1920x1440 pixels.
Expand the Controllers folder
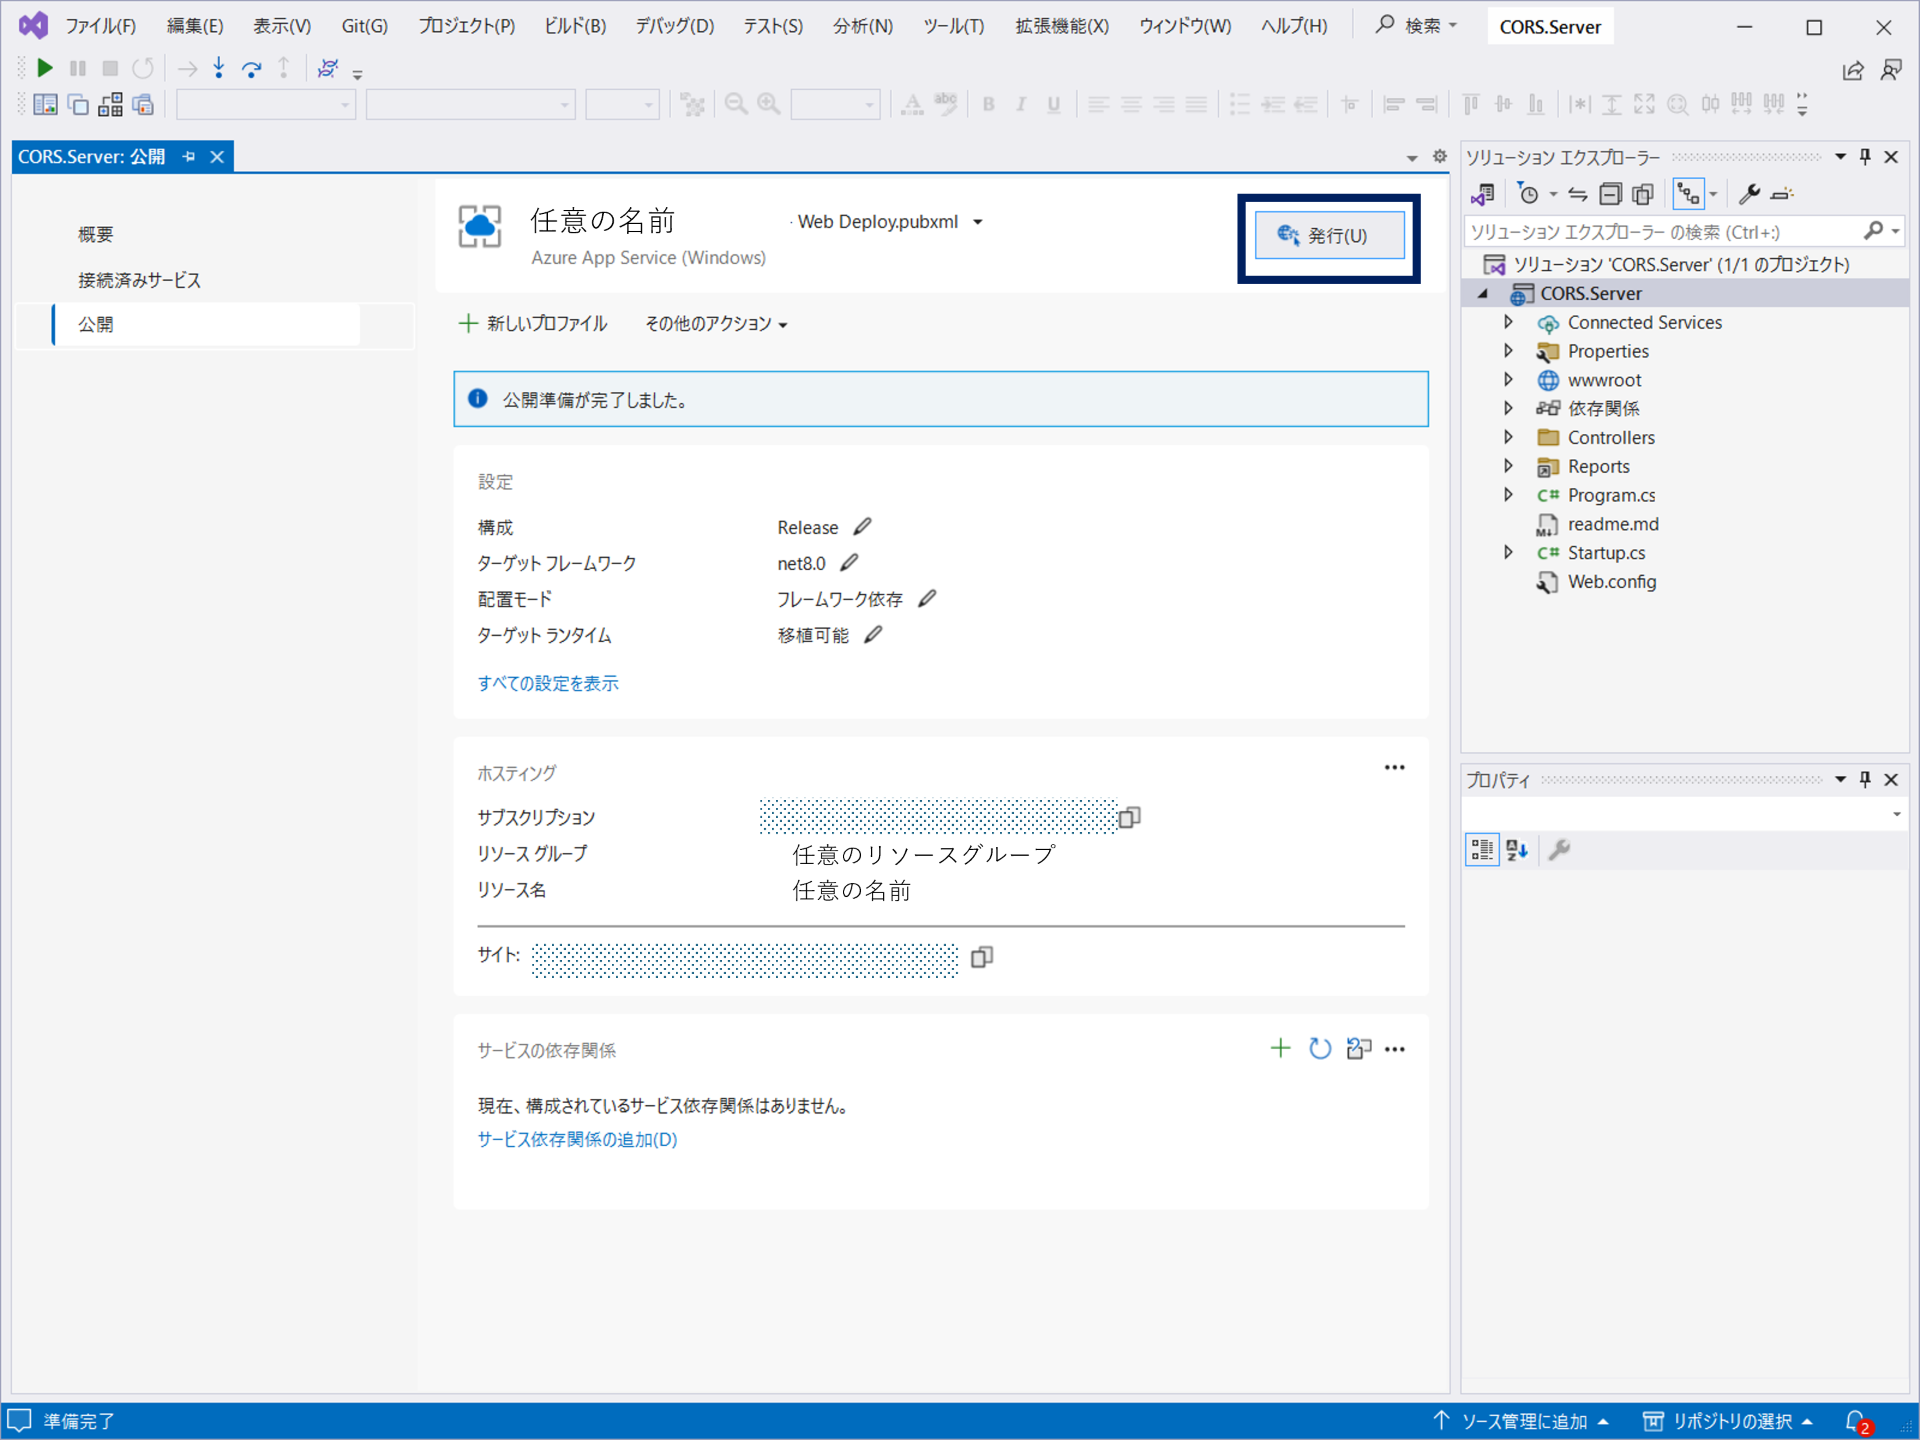1508,437
